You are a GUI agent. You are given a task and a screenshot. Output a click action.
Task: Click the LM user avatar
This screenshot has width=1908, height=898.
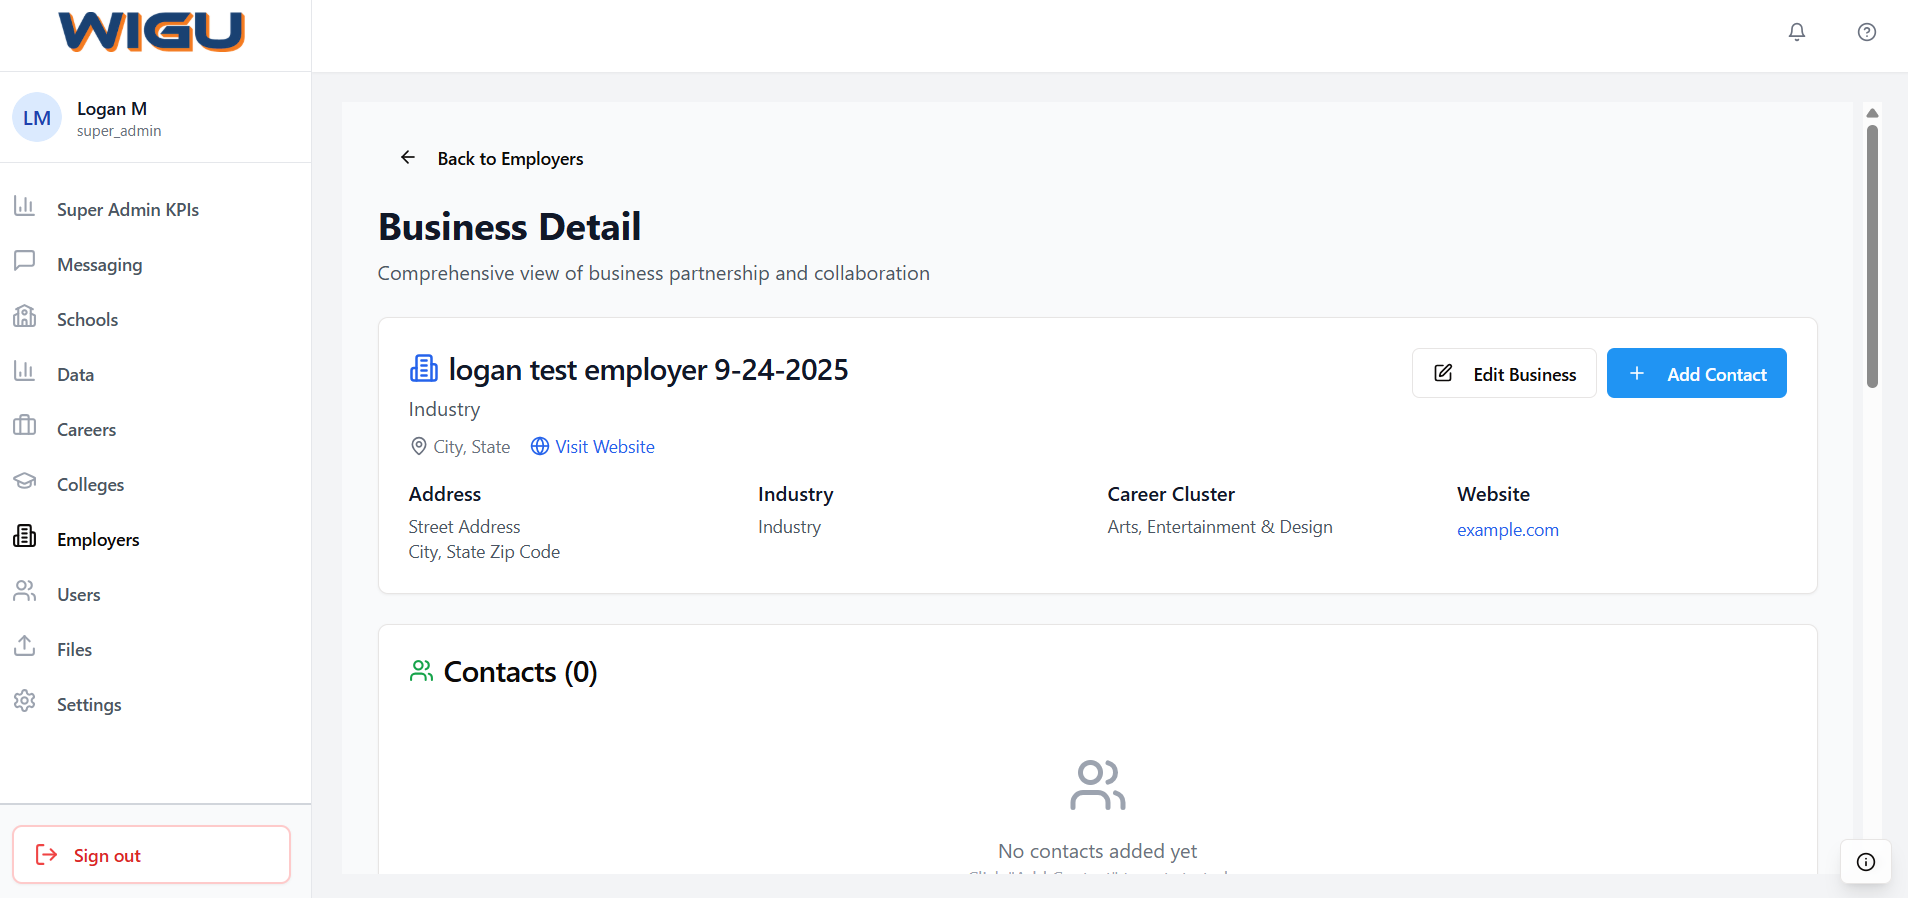point(37,118)
